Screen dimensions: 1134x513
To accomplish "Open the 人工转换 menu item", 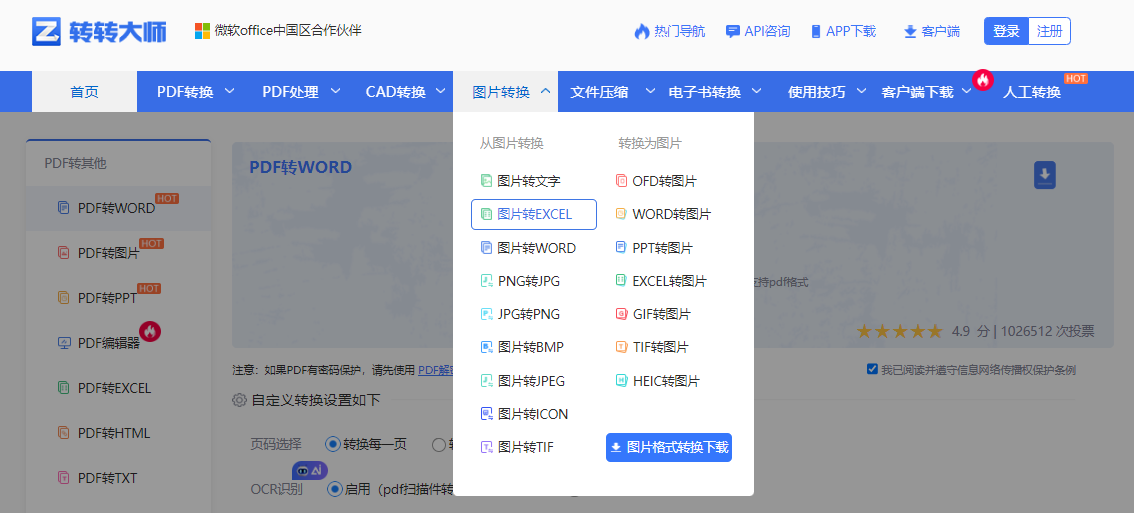I will [x=1031, y=92].
